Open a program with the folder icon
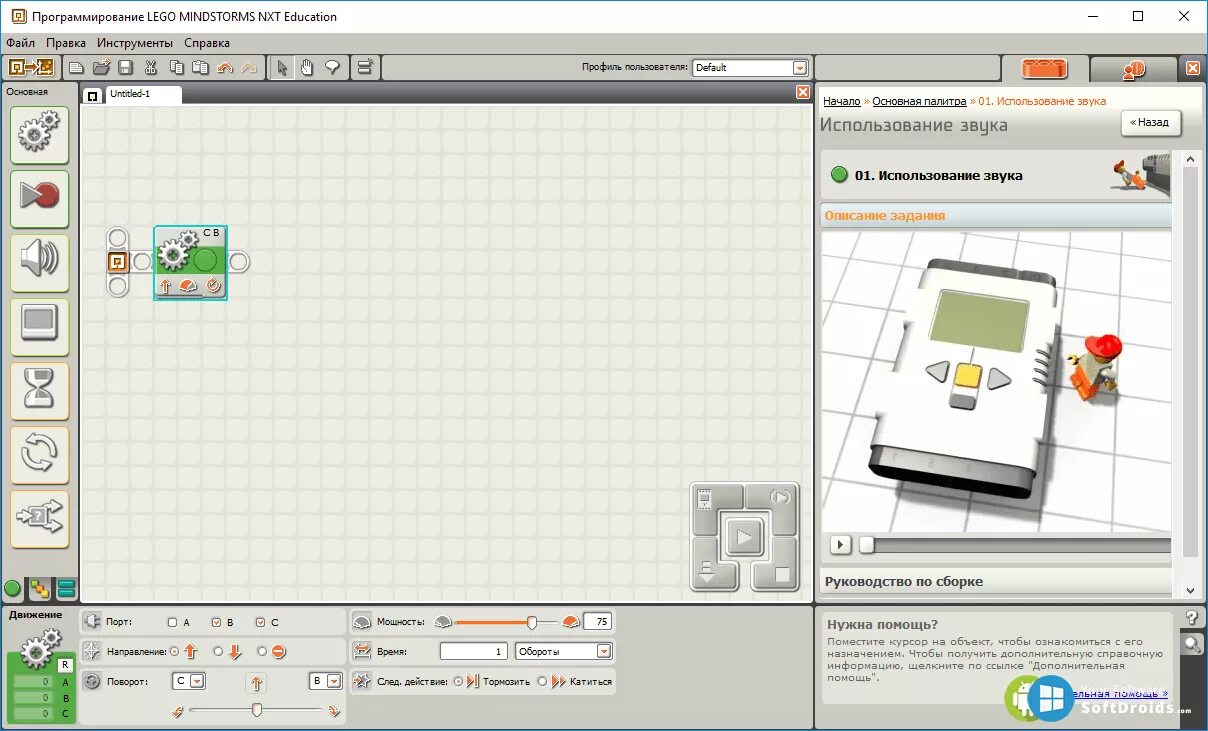 pos(101,67)
